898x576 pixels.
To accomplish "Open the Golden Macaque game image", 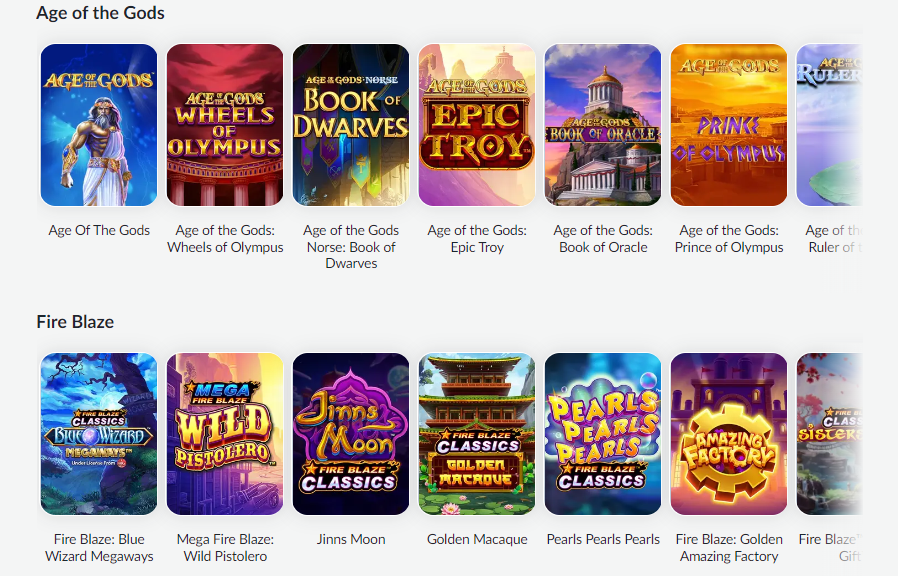I will tap(477, 434).
